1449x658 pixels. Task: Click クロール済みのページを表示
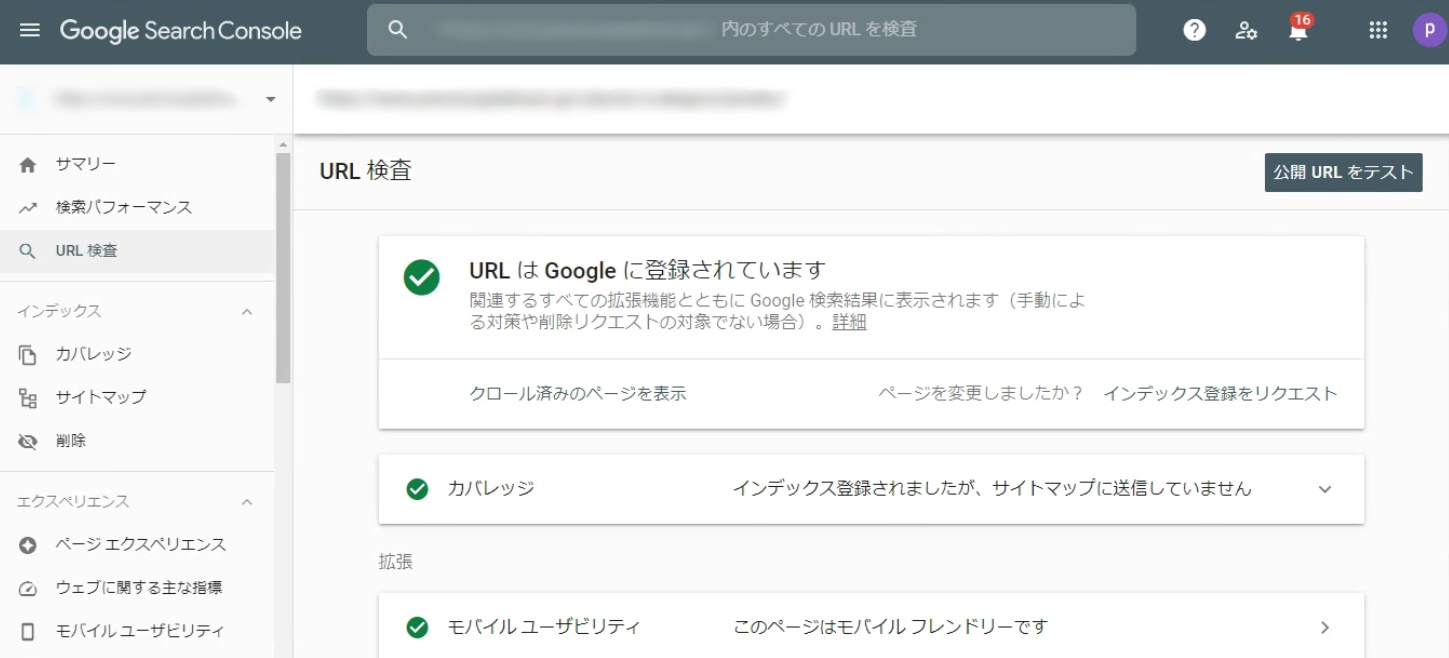(578, 394)
